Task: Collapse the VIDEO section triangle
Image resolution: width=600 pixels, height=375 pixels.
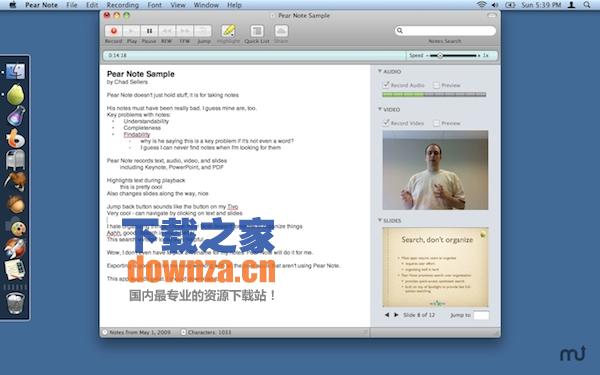Action: pos(380,109)
